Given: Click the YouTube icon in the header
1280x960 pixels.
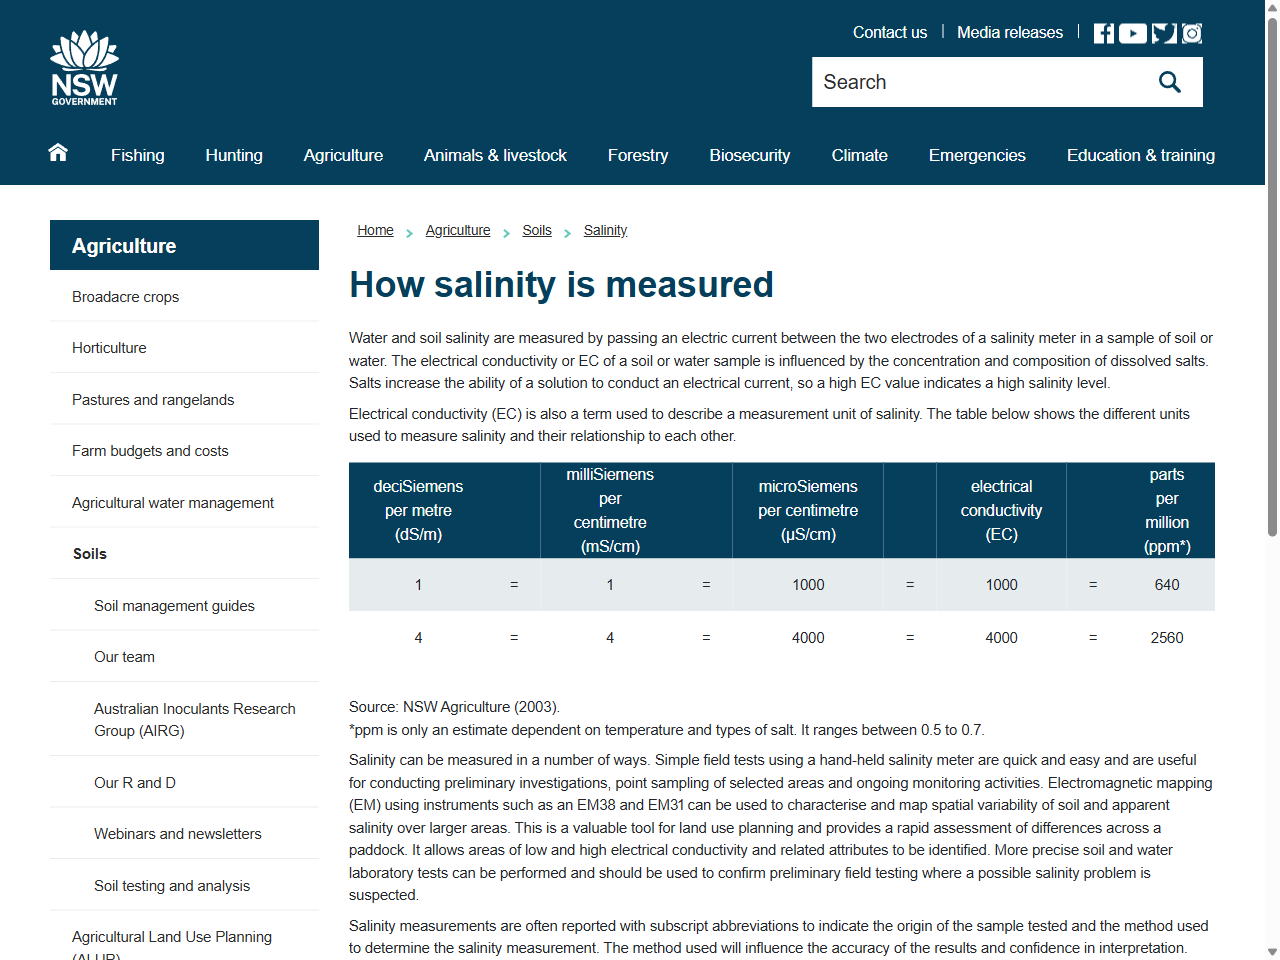Looking at the screenshot, I should 1132,32.
